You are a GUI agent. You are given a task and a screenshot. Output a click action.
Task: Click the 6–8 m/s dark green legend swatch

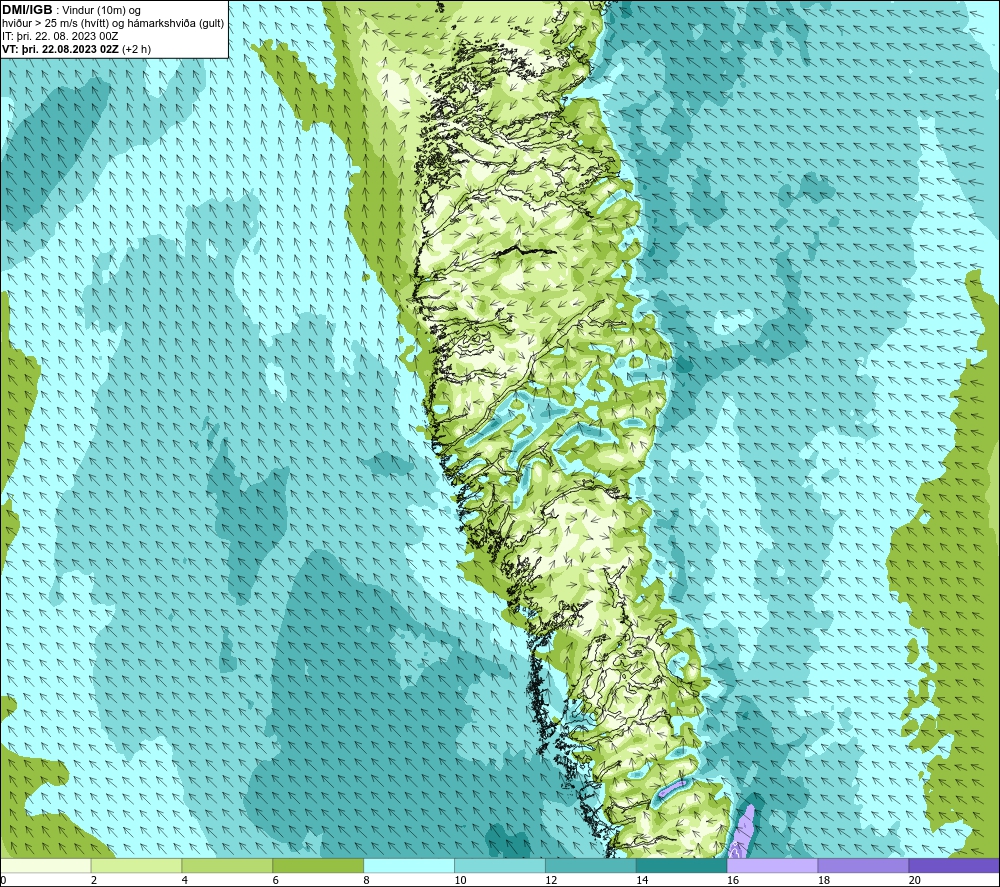click(x=318, y=865)
